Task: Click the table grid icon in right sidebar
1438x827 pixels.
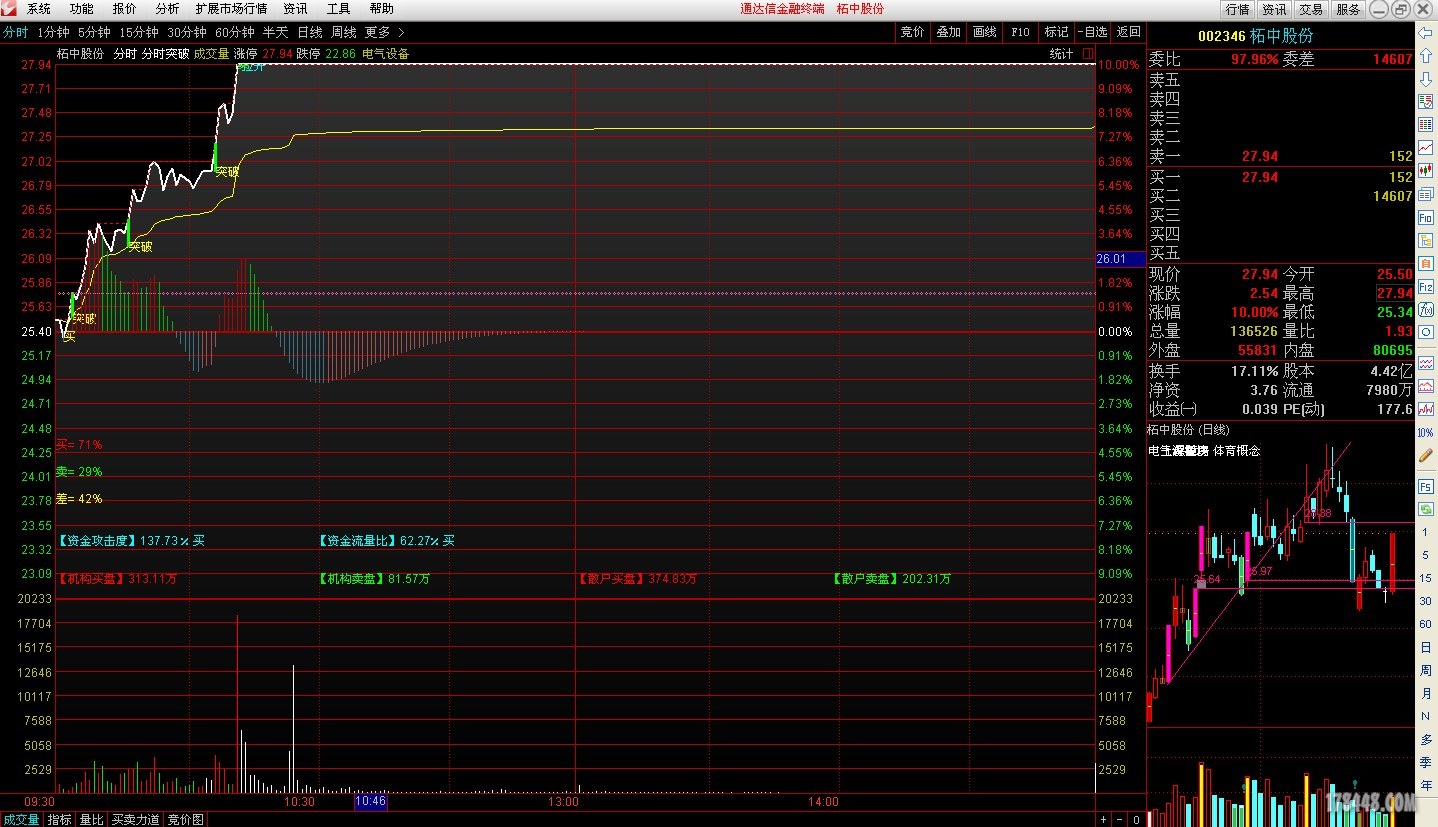Action: [x=1425, y=125]
